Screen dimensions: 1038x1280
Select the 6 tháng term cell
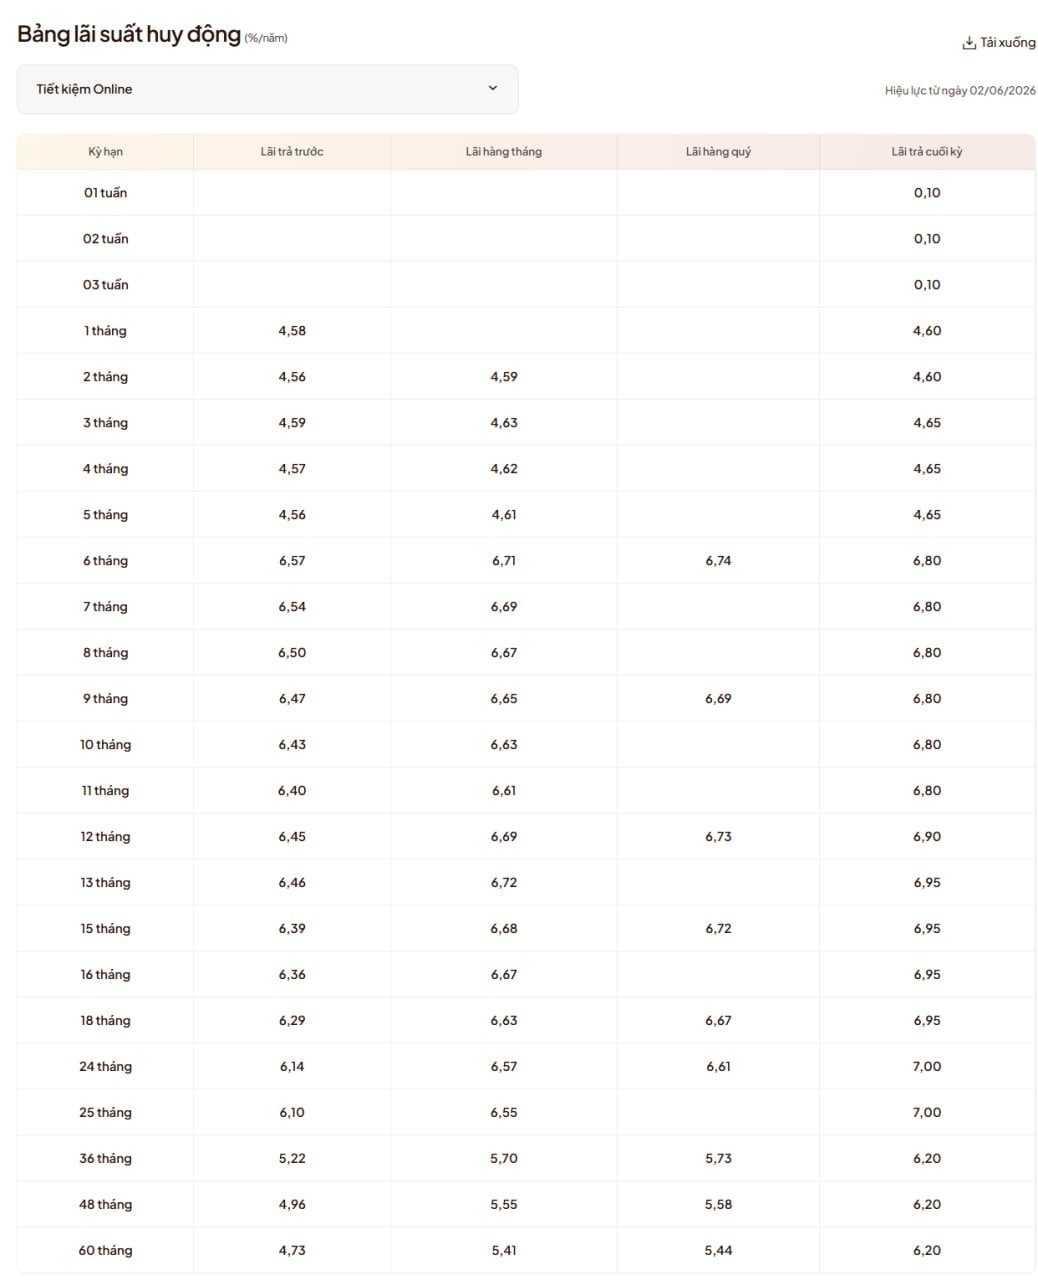click(105, 561)
